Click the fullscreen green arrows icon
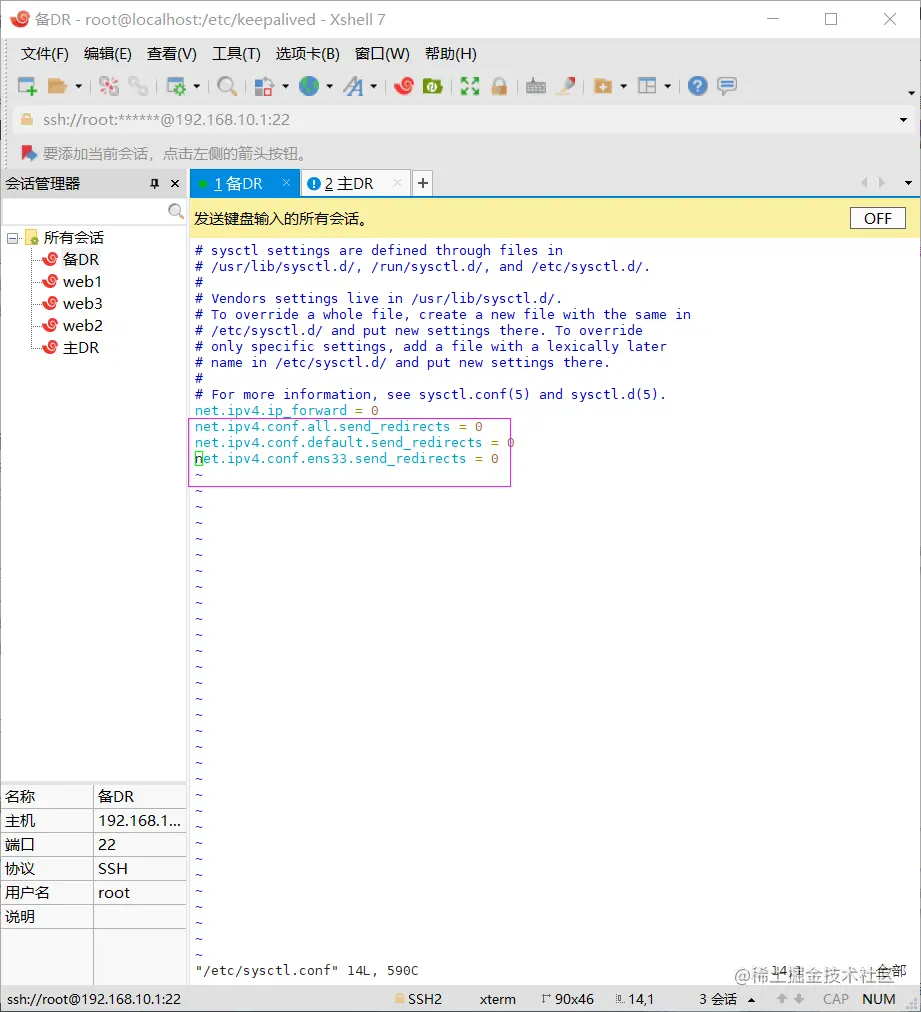 tap(469, 86)
